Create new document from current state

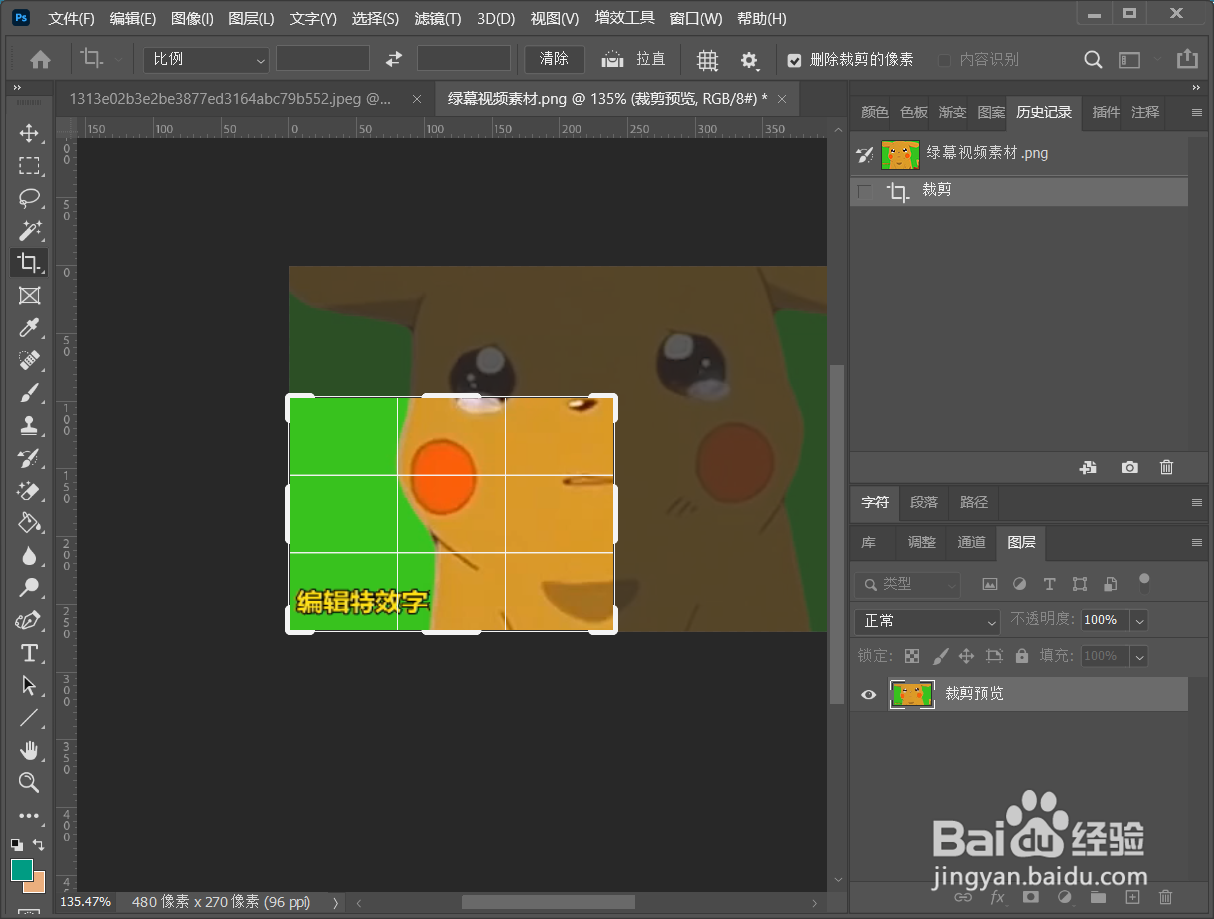(x=1088, y=467)
